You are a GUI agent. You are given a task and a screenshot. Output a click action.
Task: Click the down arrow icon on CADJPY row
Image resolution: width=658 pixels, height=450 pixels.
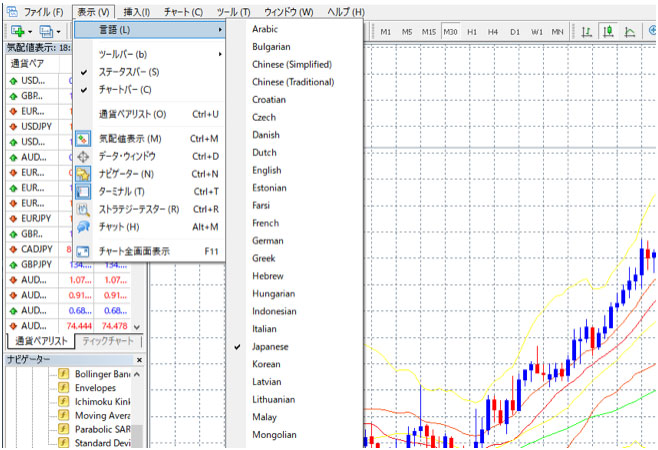pos(13,249)
